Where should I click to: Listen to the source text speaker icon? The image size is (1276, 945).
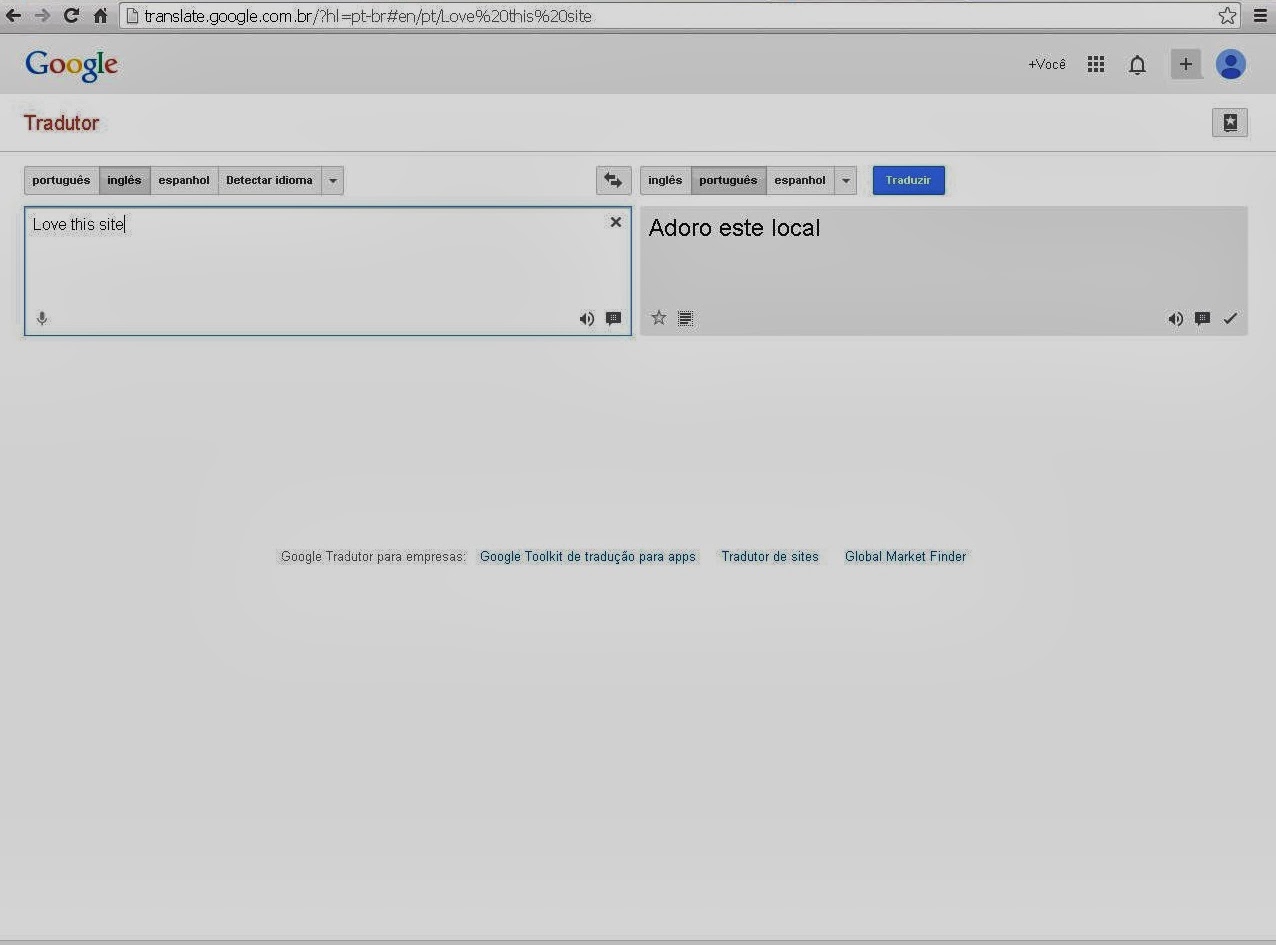pos(587,319)
